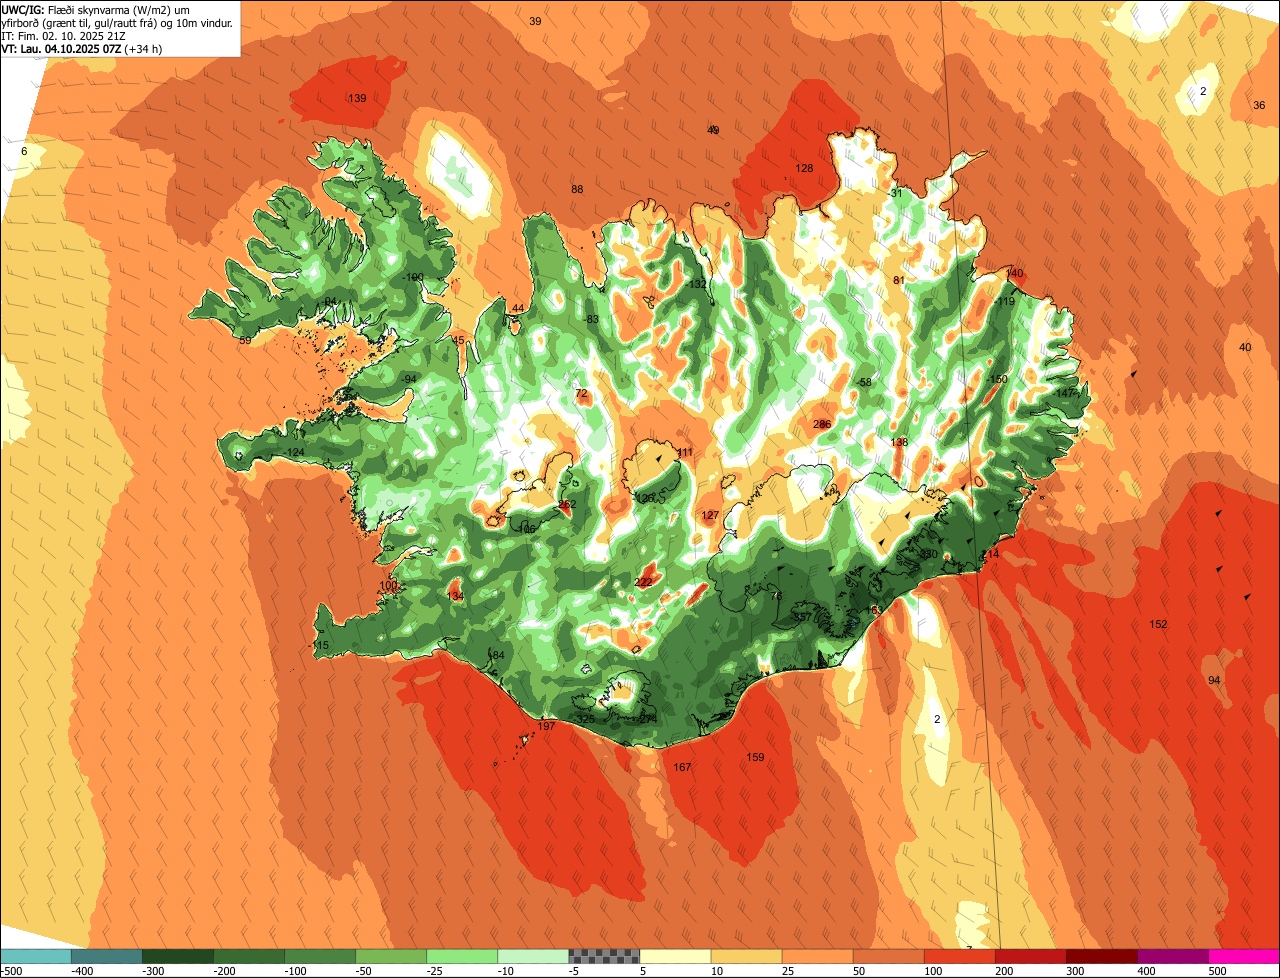This screenshot has width=1280, height=978.
Task: Select the dark maroon swatch between 300 and 400
Action: click(1102, 956)
